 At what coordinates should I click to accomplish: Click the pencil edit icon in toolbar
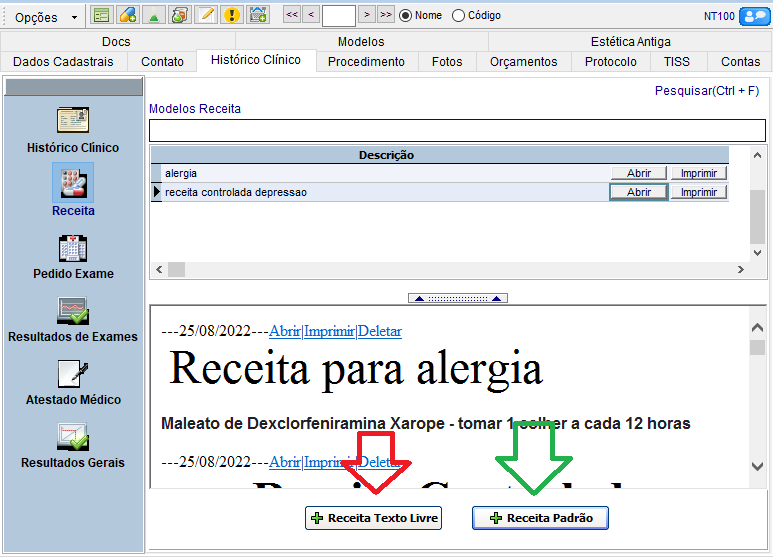click(x=206, y=15)
